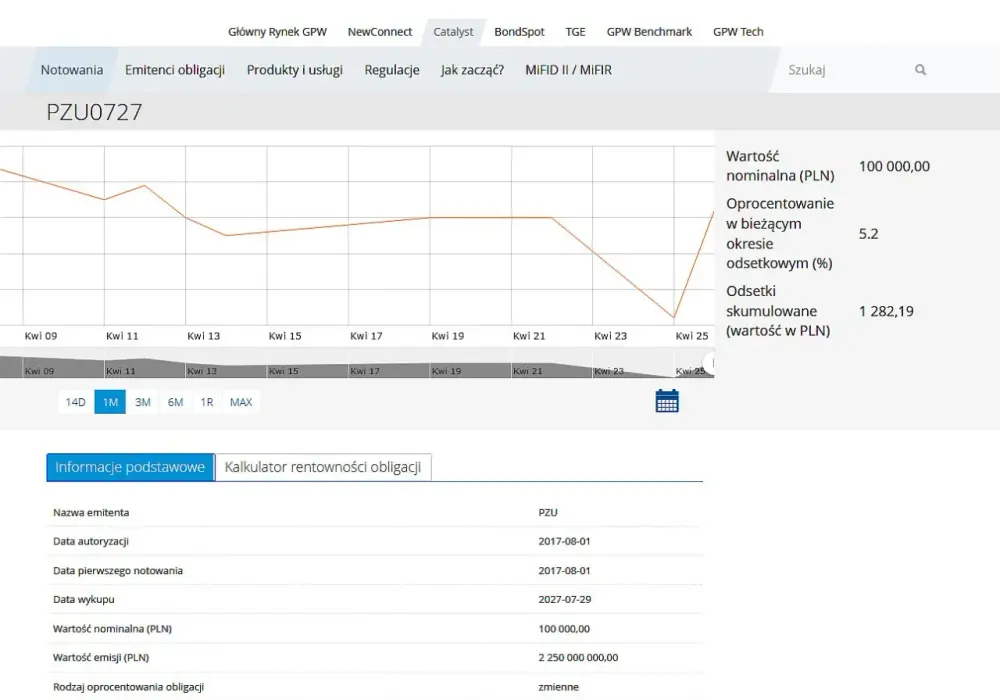Click Data autoryzacji value 2017-08-01
Screen dimensions: 1000x700
(564, 541)
